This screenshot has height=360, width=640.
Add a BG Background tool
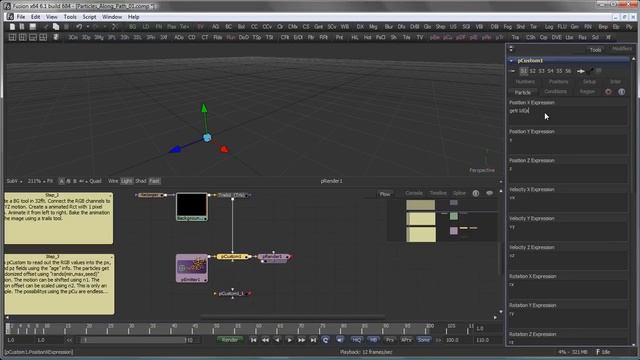pyautogui.click(x=133, y=27)
